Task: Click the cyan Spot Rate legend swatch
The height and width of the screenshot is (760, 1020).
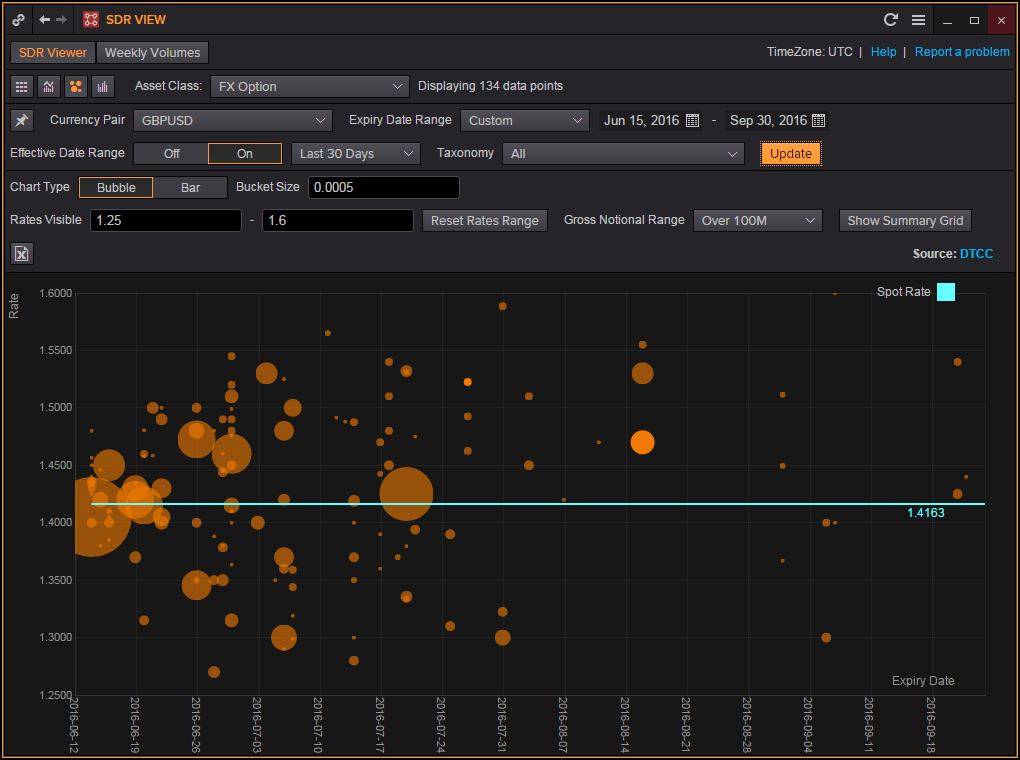Action: click(945, 292)
